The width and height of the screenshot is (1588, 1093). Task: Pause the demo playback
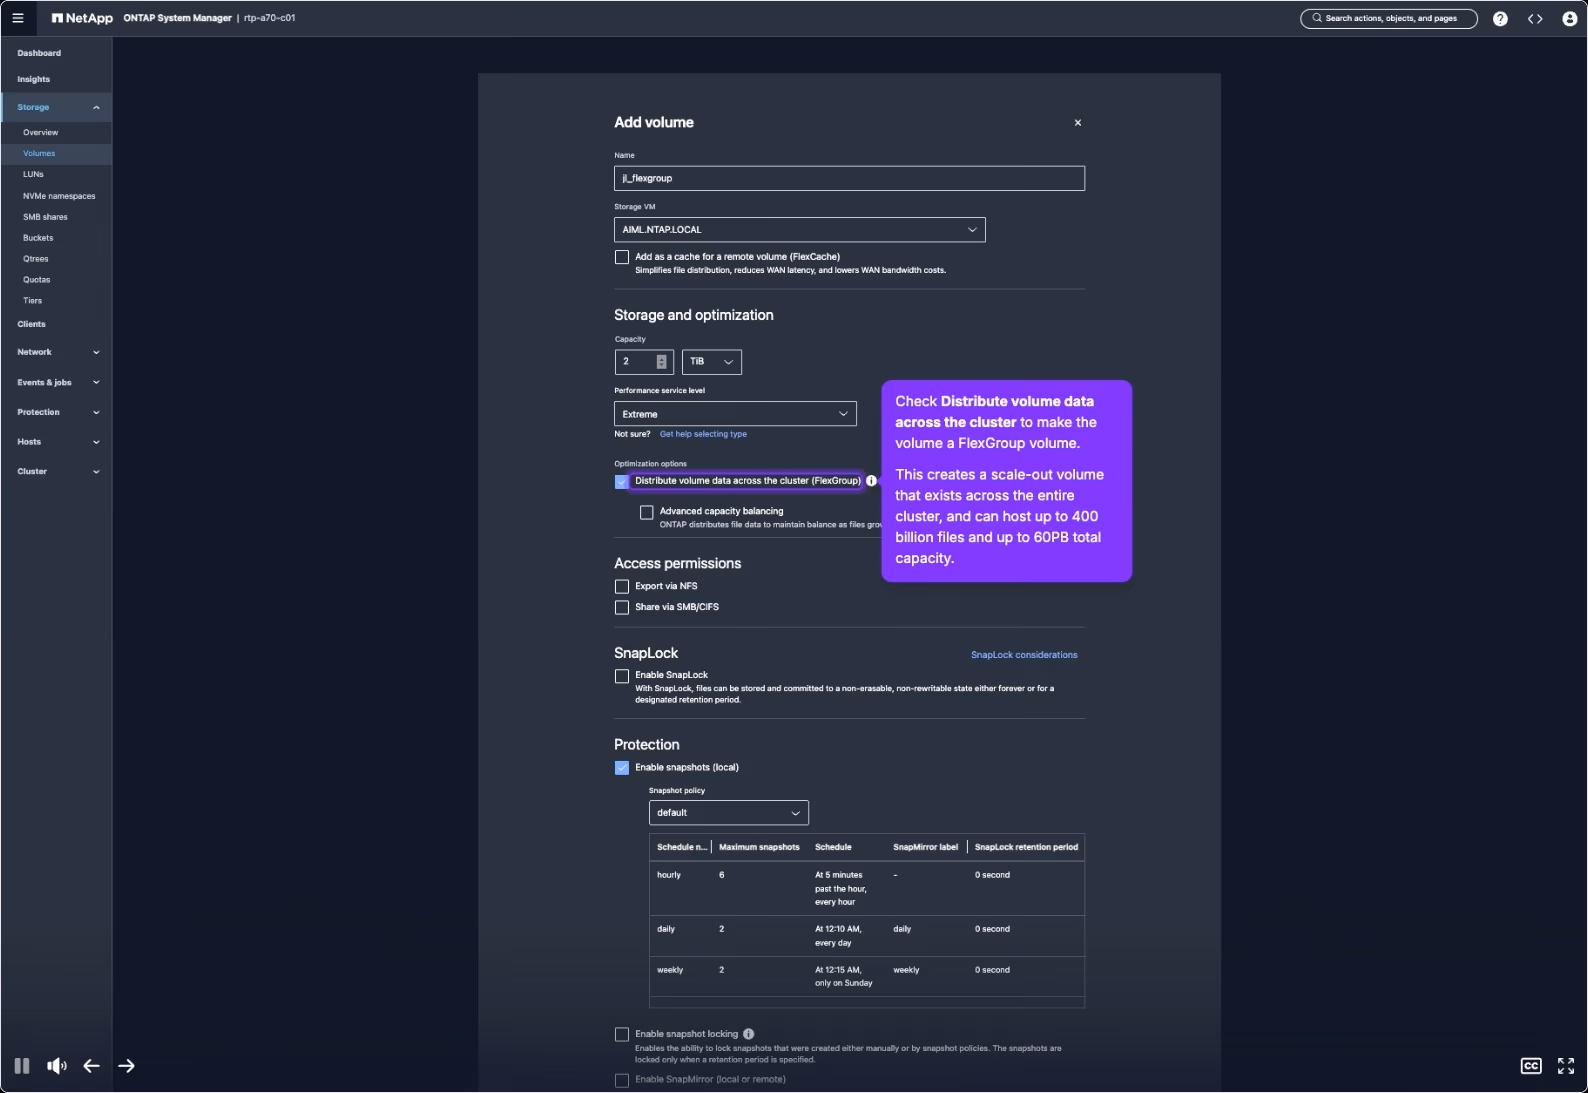(x=22, y=1066)
